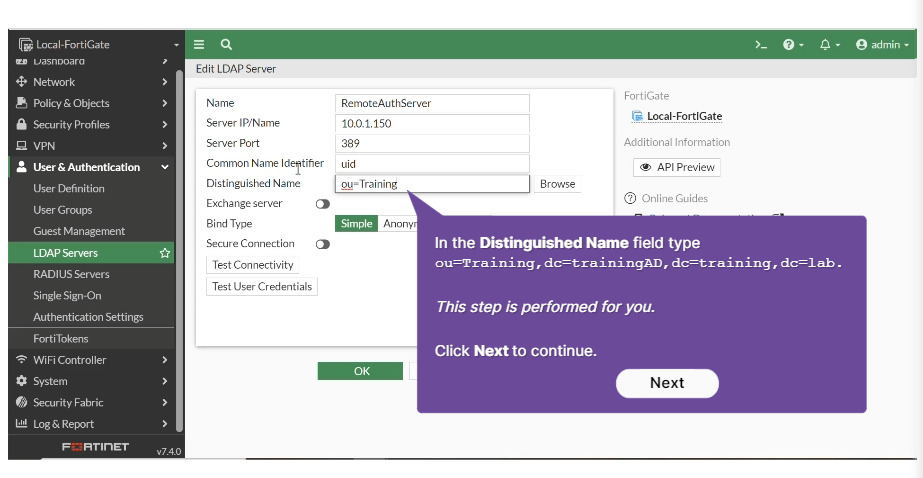Open the help question mark menu
This screenshot has height=478, width=923.
(793, 44)
